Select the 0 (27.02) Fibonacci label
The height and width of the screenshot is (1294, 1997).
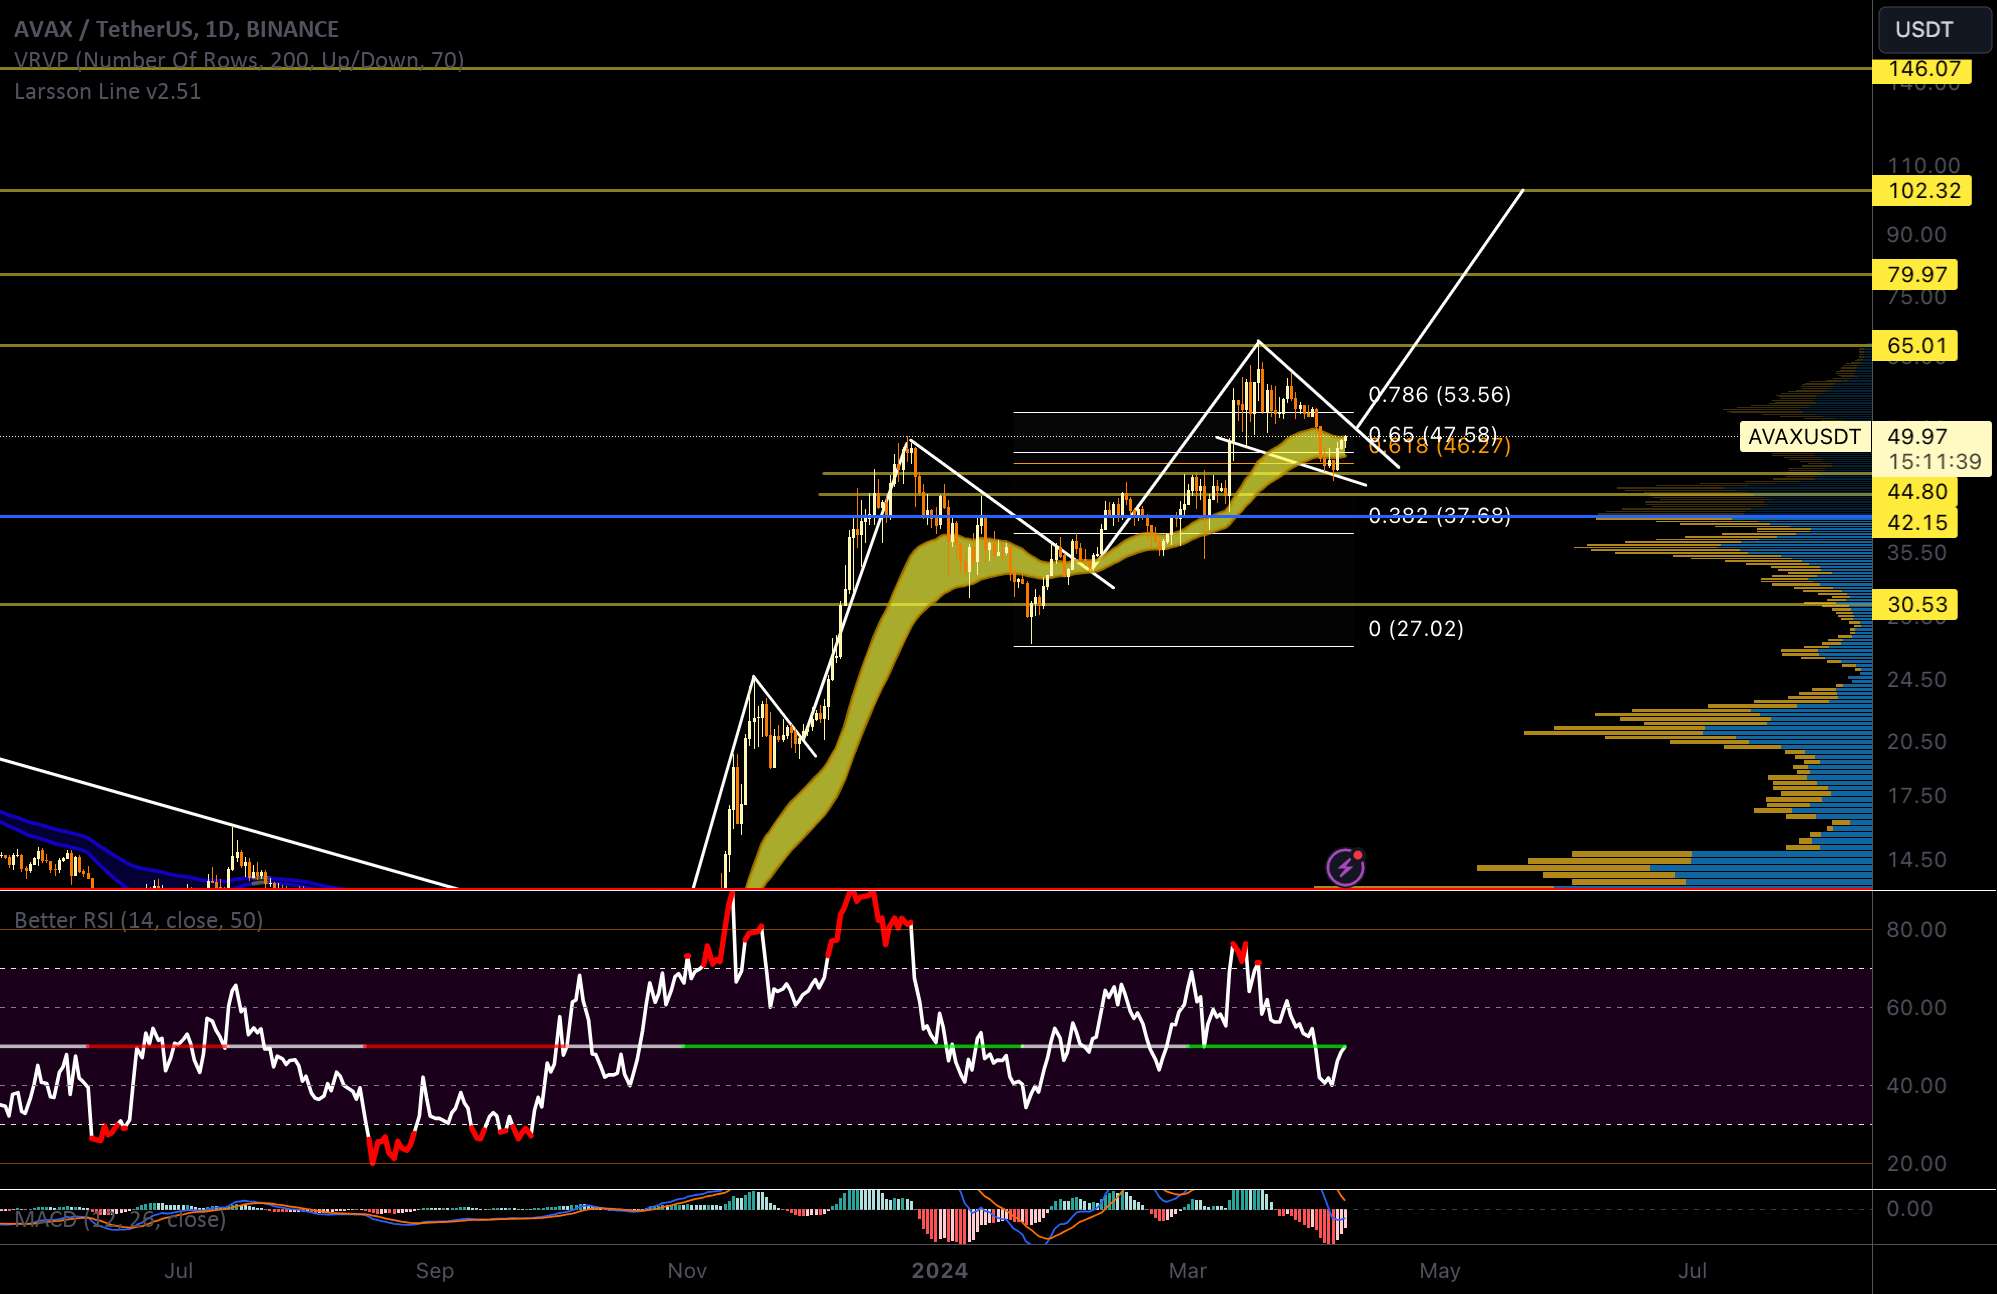pos(1416,629)
